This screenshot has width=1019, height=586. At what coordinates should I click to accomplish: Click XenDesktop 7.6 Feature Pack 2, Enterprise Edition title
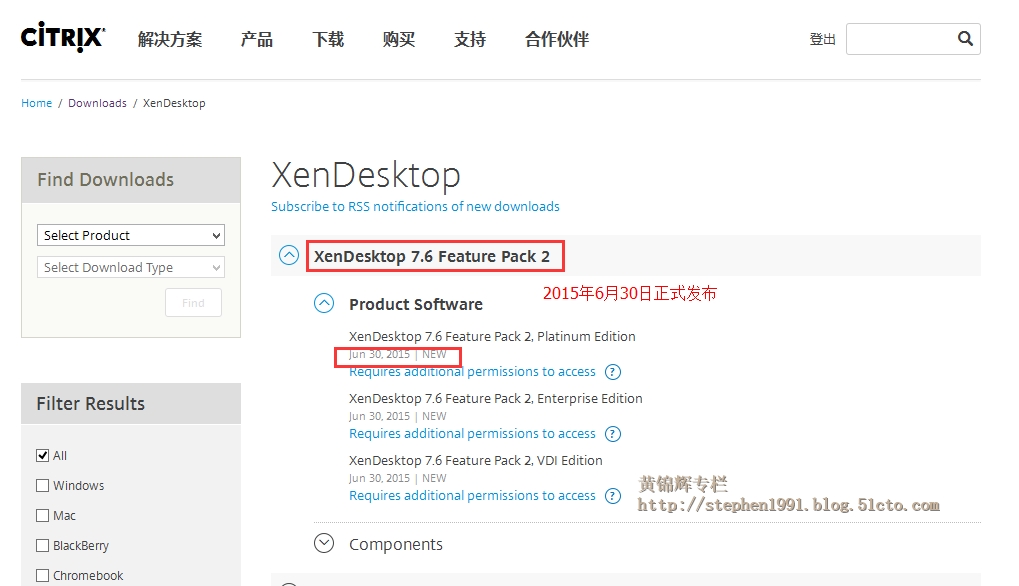click(495, 398)
